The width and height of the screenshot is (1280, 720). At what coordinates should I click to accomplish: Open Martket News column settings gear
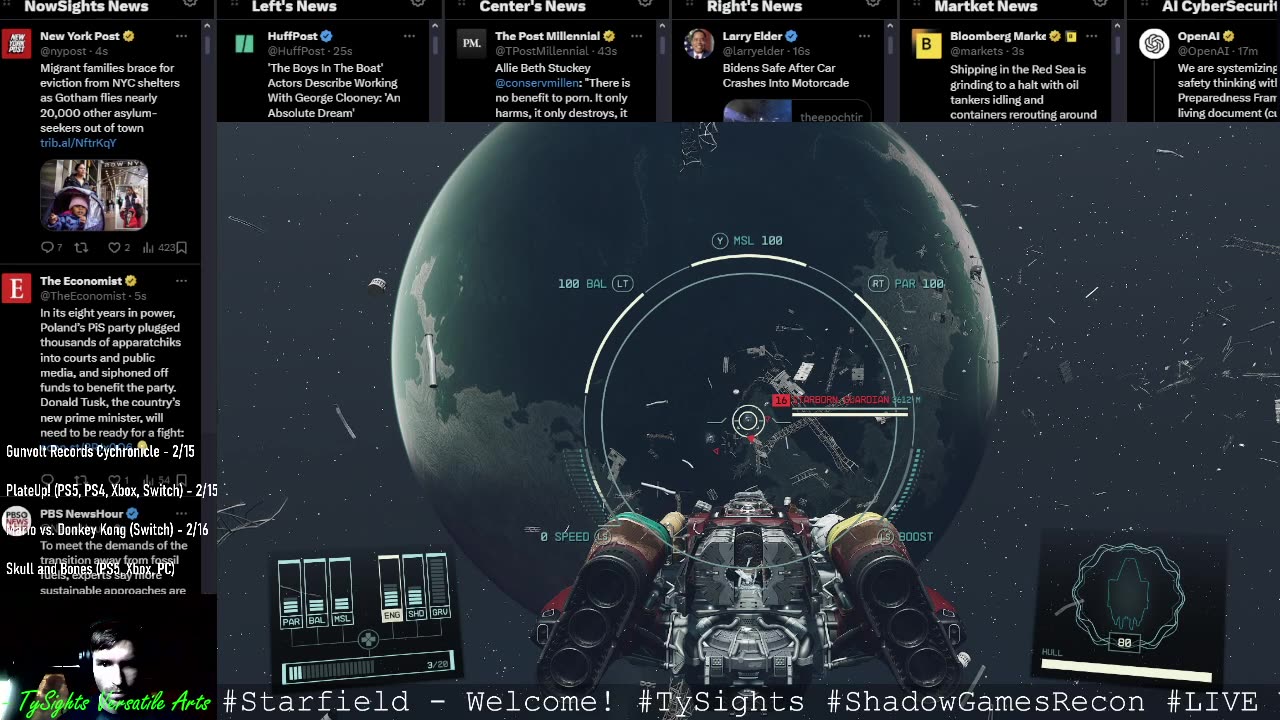tap(1101, 4)
